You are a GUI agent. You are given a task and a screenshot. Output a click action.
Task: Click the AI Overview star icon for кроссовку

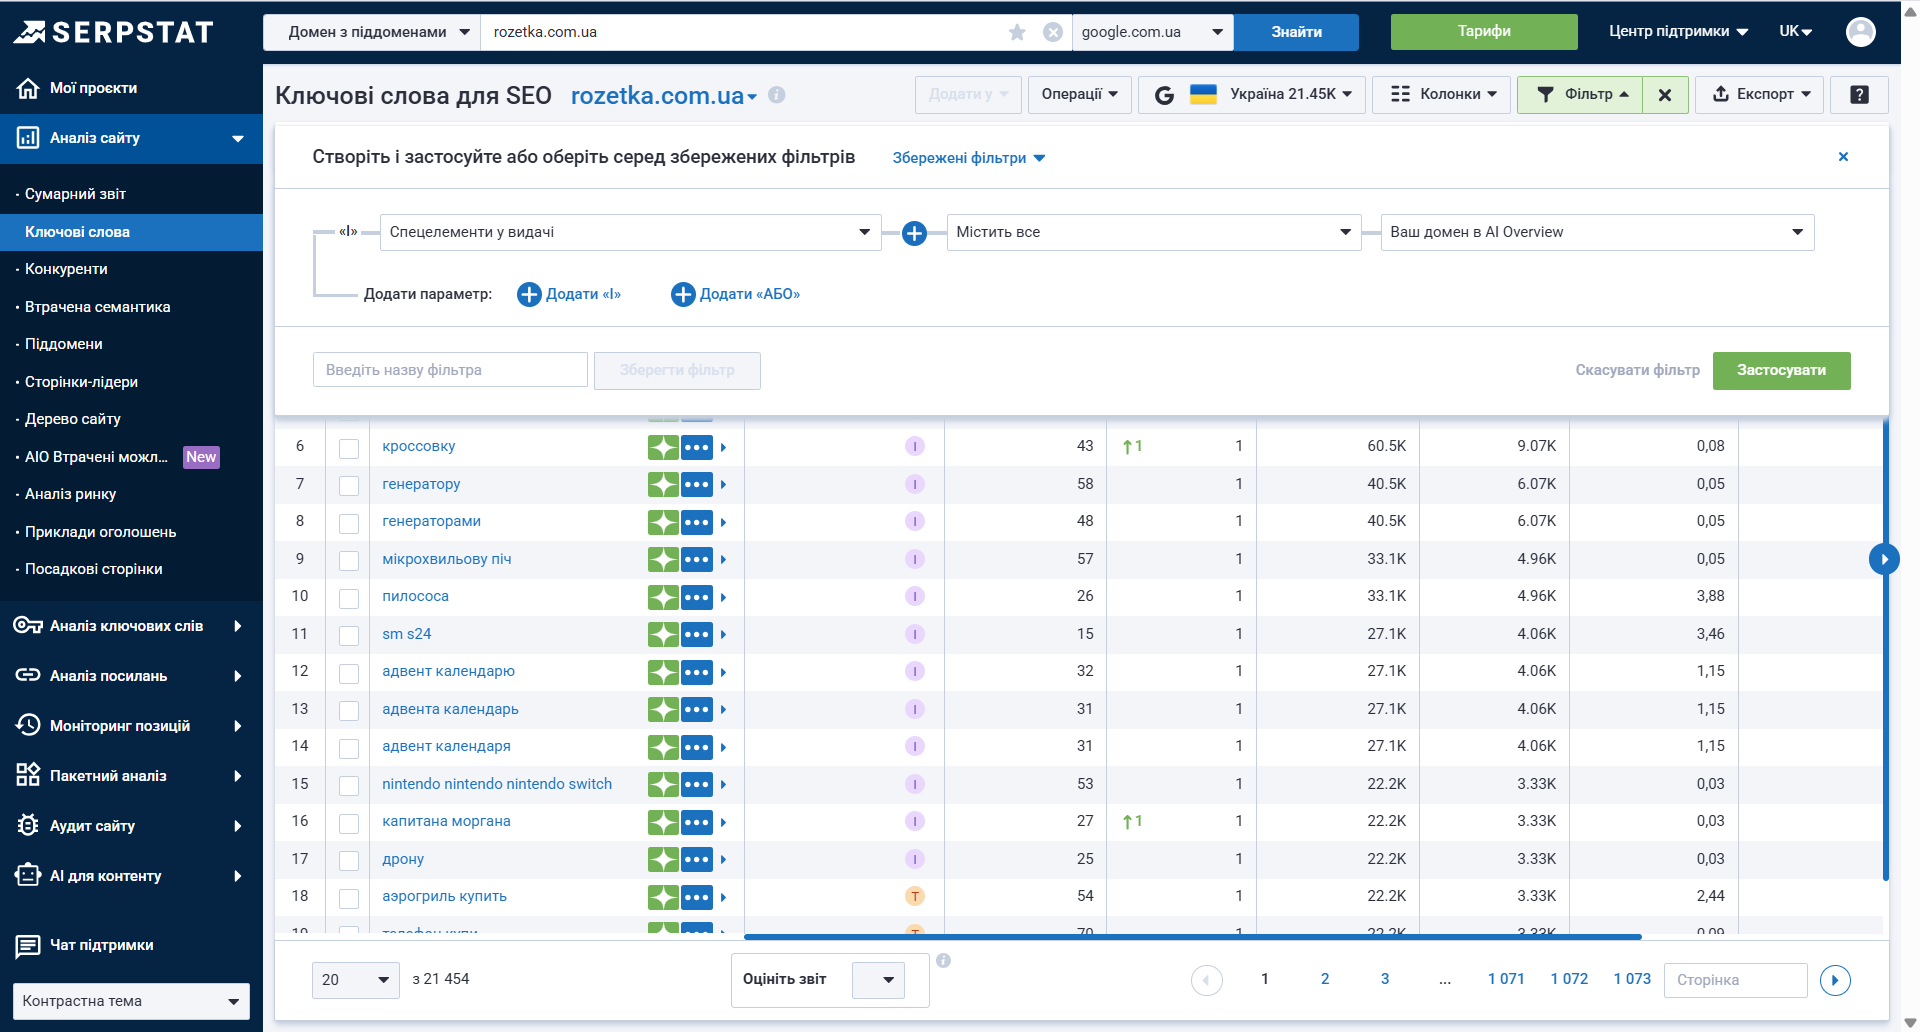[663, 447]
